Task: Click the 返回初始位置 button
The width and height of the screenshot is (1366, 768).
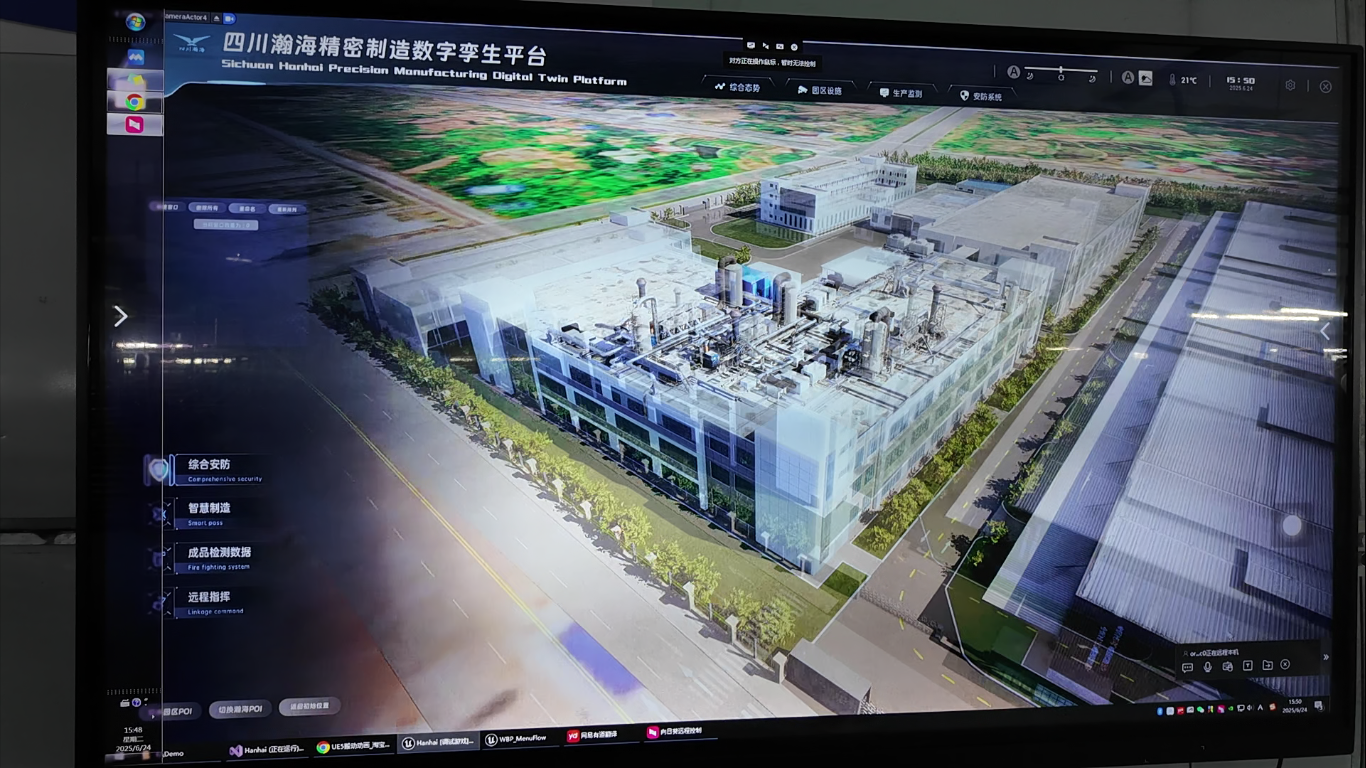Action: click(309, 706)
